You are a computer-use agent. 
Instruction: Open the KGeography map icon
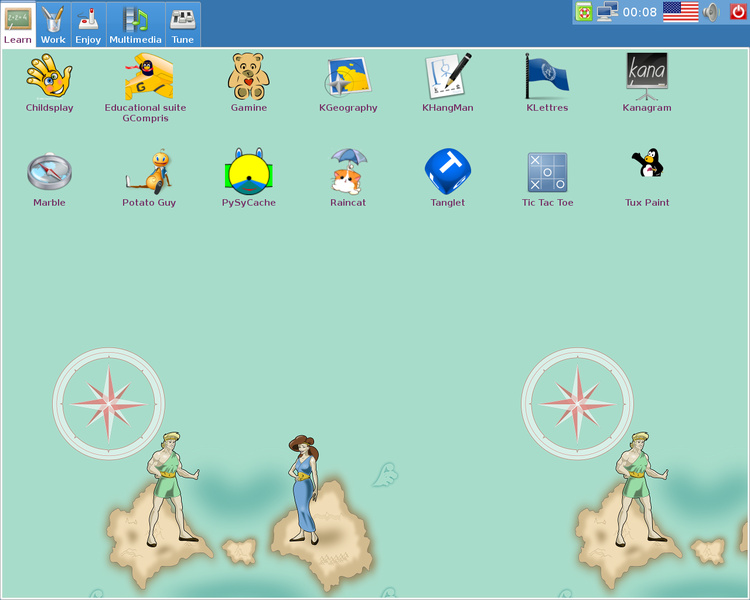pos(348,77)
